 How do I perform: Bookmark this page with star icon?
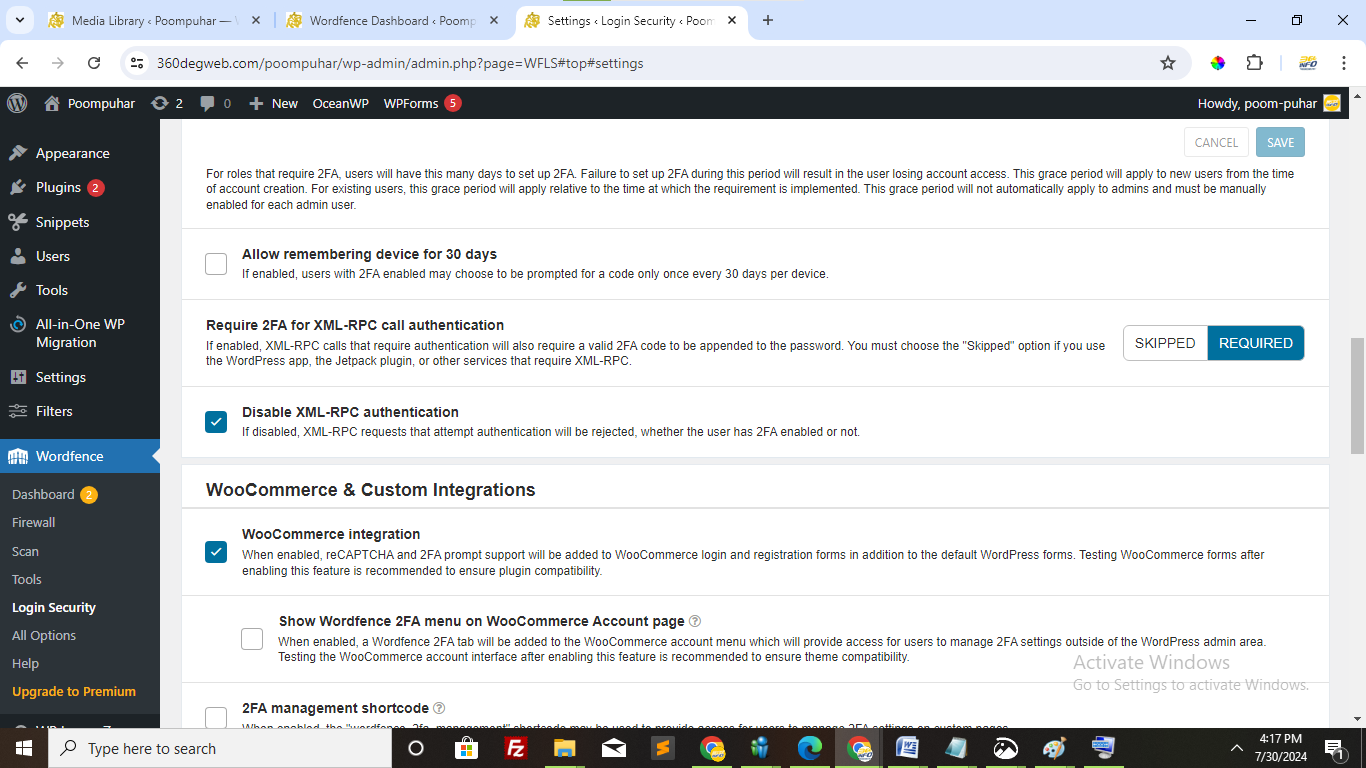1168,63
